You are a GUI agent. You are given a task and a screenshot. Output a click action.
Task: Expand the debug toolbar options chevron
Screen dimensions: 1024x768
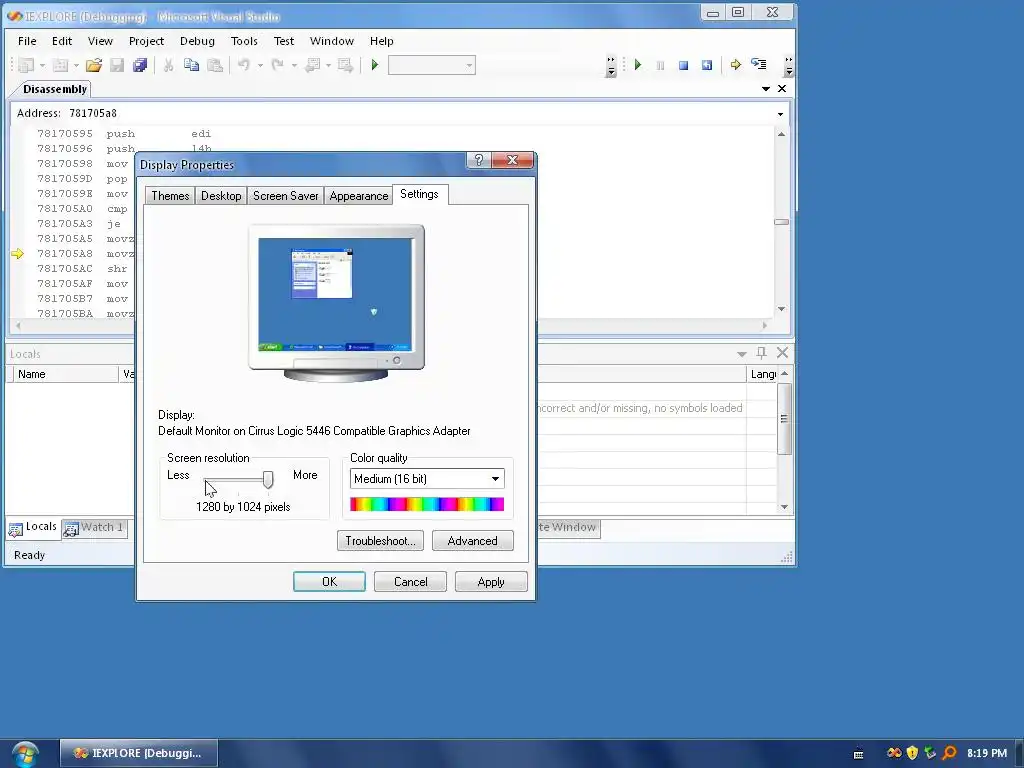click(x=789, y=65)
